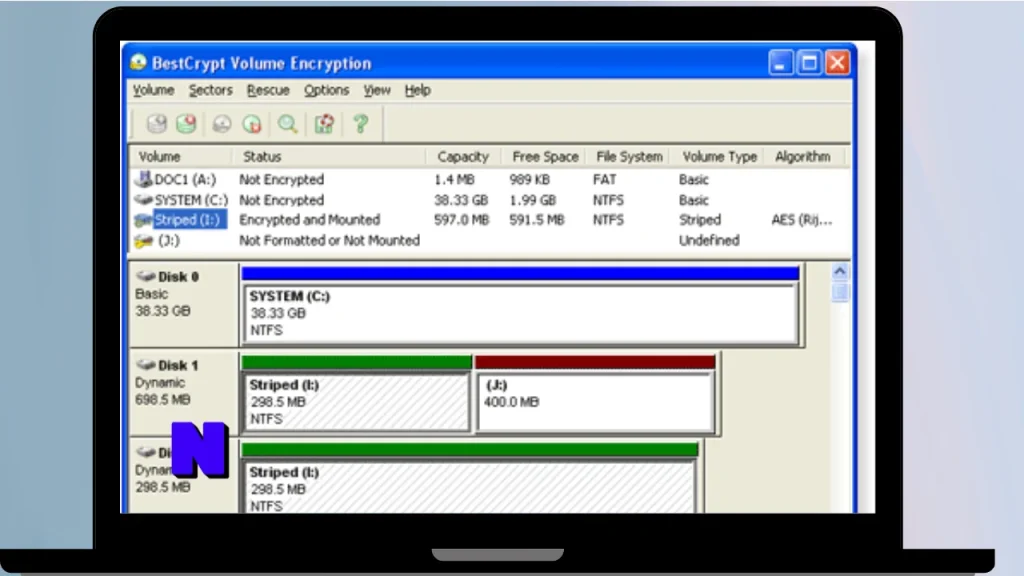This screenshot has width=1024, height=576.
Task: Click the Disk 1 Dynamic 698.5 MB label
Action: (183, 392)
